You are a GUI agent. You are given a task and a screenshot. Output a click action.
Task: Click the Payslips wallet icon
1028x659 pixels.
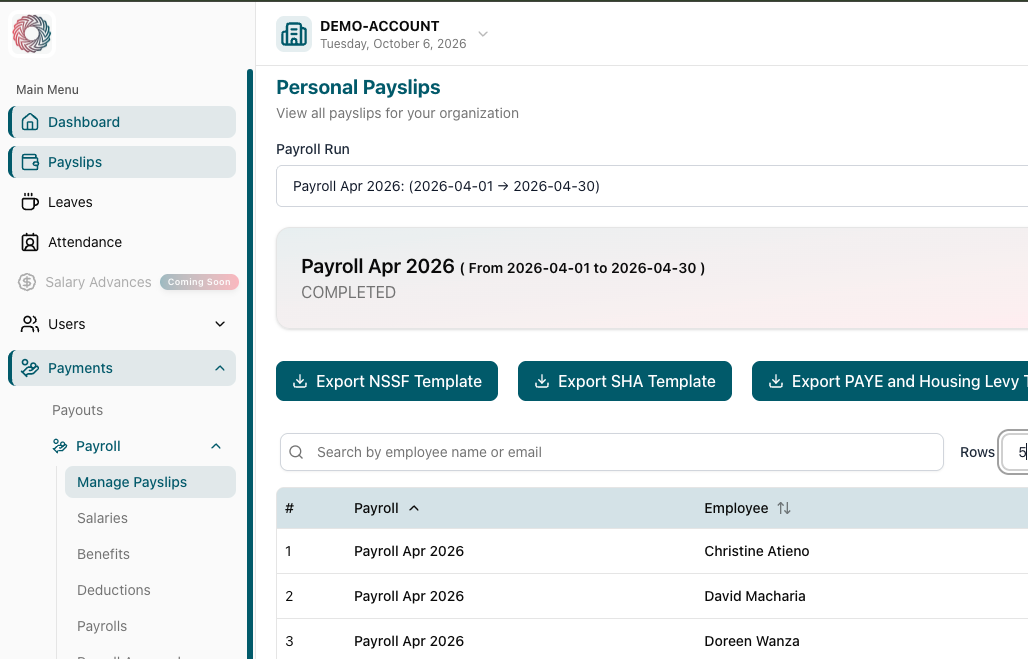click(x=30, y=162)
